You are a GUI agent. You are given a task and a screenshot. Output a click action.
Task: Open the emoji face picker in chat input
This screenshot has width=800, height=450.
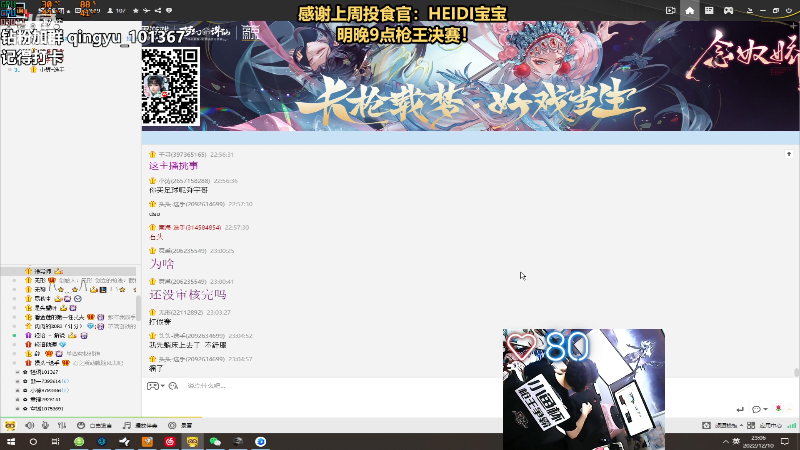pyautogui.click(x=173, y=386)
